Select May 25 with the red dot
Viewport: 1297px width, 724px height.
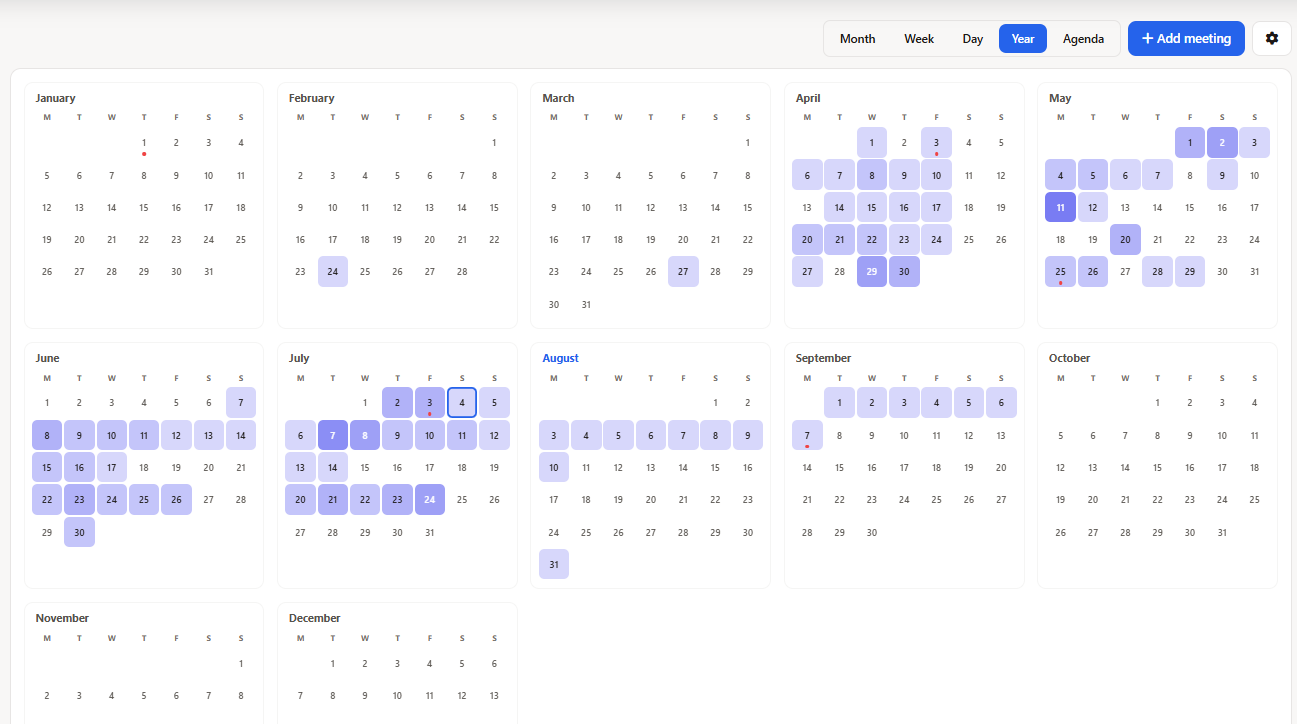pos(1060,272)
